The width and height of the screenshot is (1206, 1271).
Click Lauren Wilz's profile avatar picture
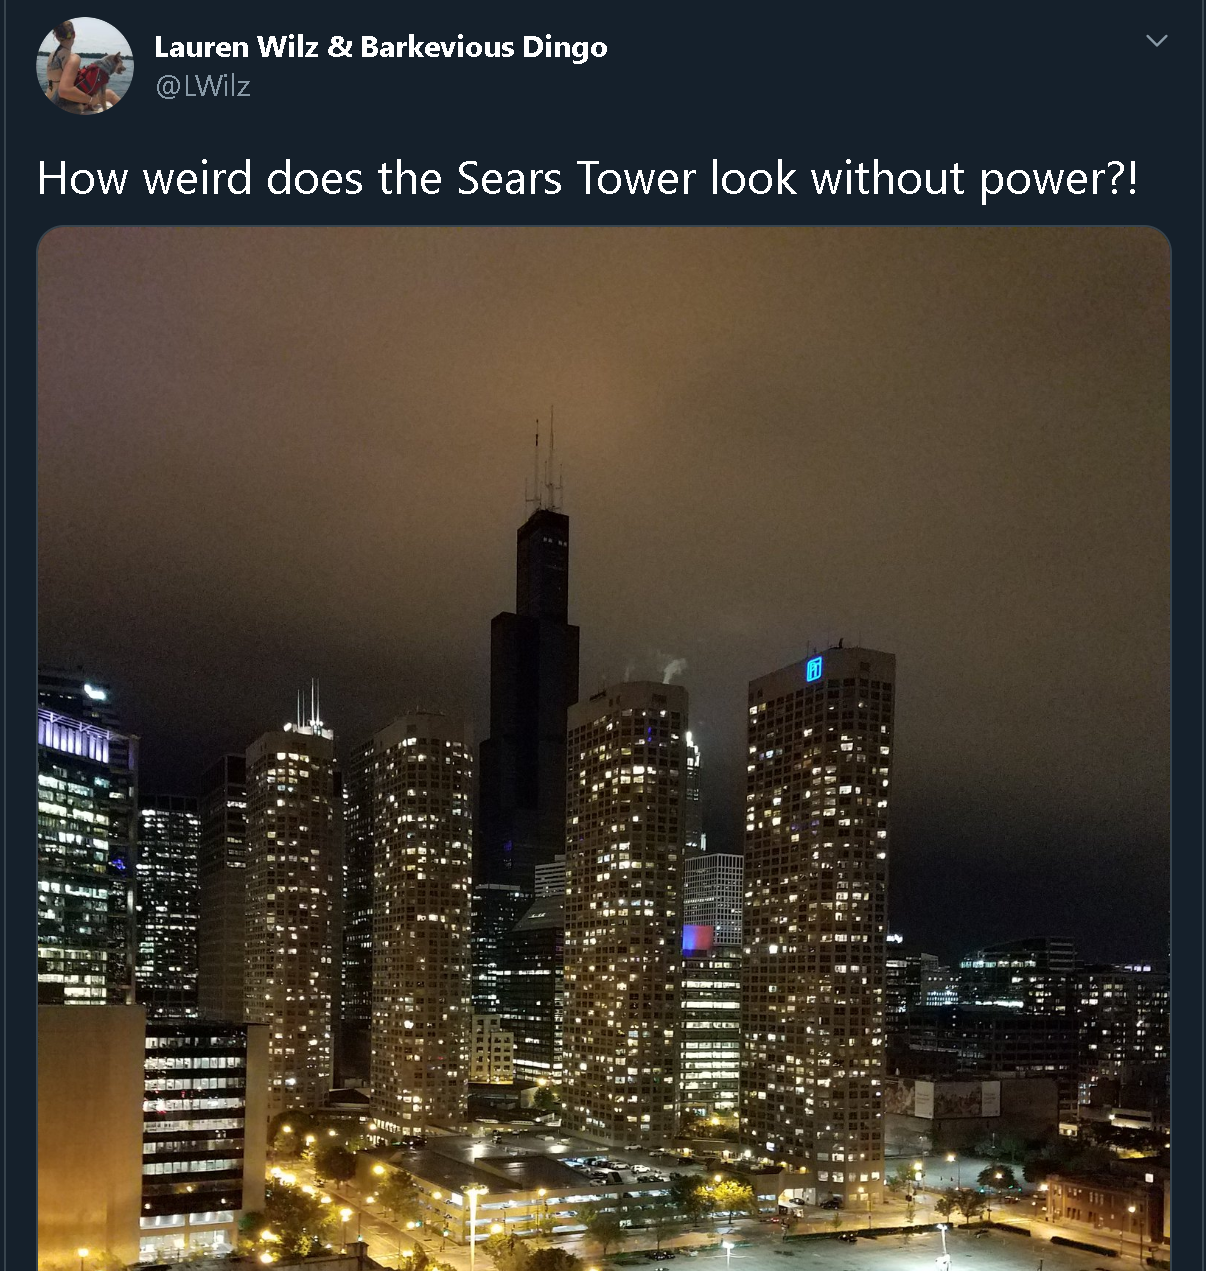tap(85, 66)
